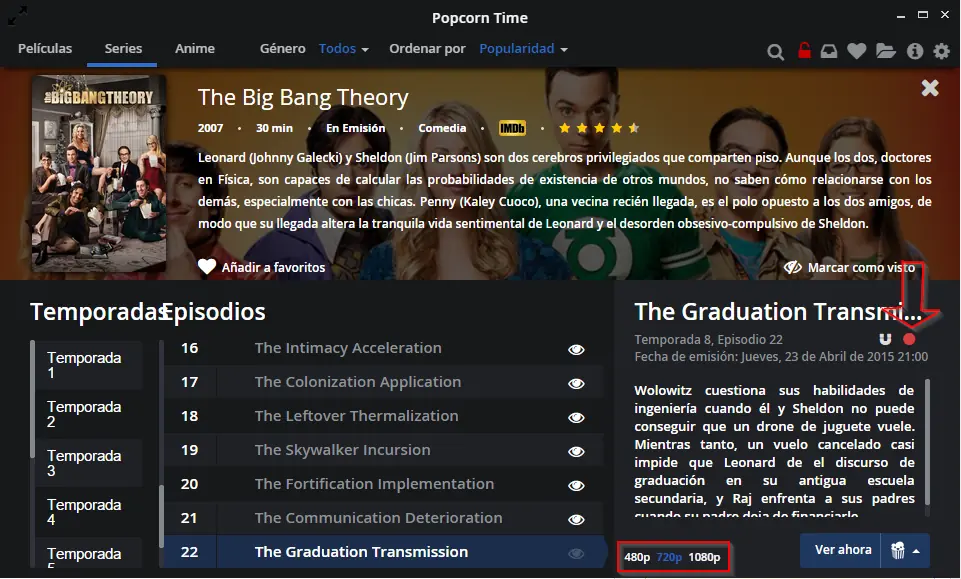Open the torrent collection folder icon
This screenshot has height=579, width=961.
pos(886,51)
